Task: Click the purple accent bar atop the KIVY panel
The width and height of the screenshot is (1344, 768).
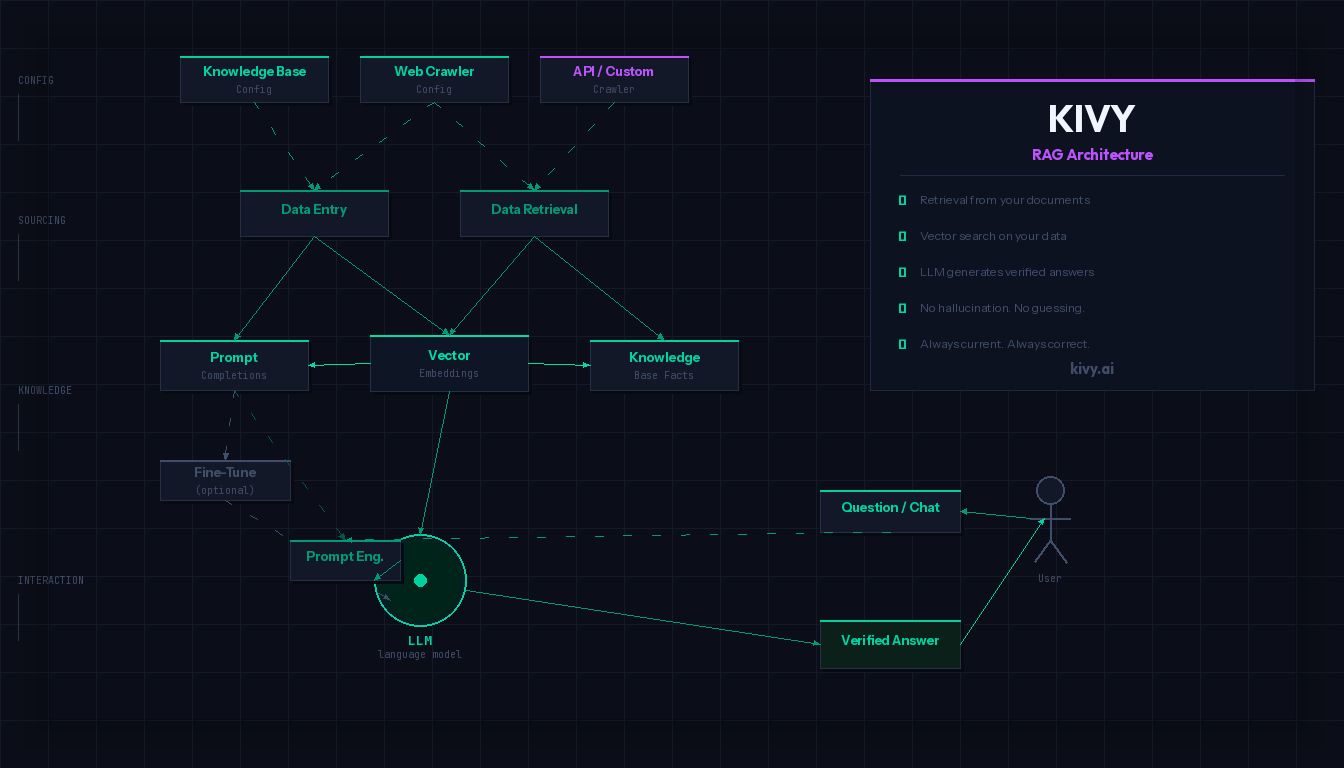Action: click(1092, 80)
